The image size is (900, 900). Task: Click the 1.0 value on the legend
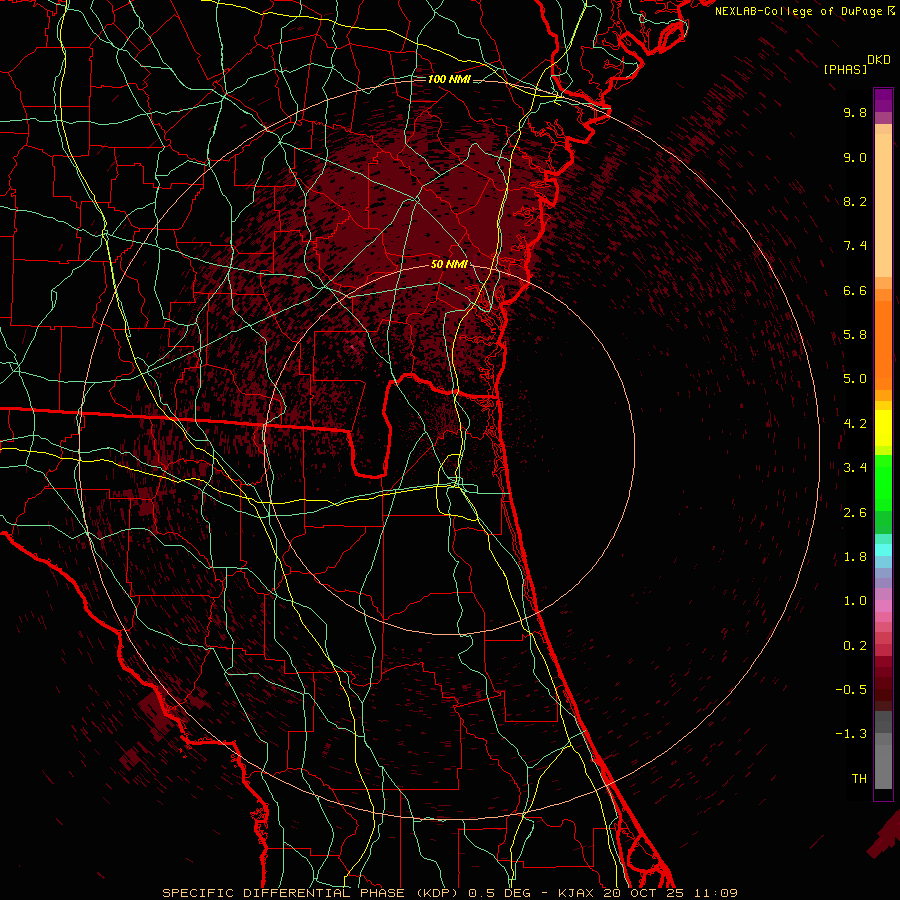855,601
